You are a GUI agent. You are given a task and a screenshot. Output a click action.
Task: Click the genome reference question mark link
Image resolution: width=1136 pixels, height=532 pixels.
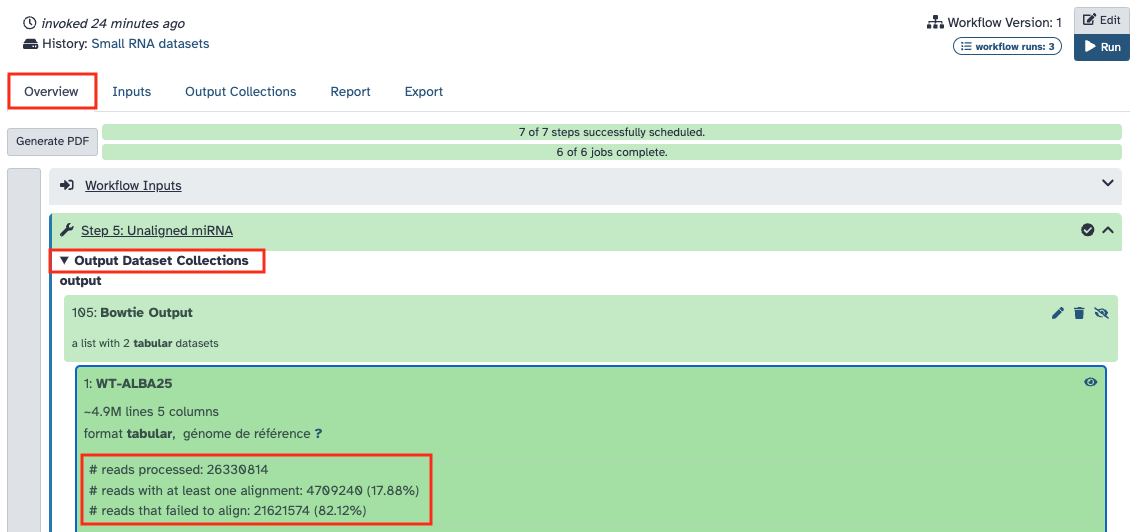pyautogui.click(x=318, y=433)
